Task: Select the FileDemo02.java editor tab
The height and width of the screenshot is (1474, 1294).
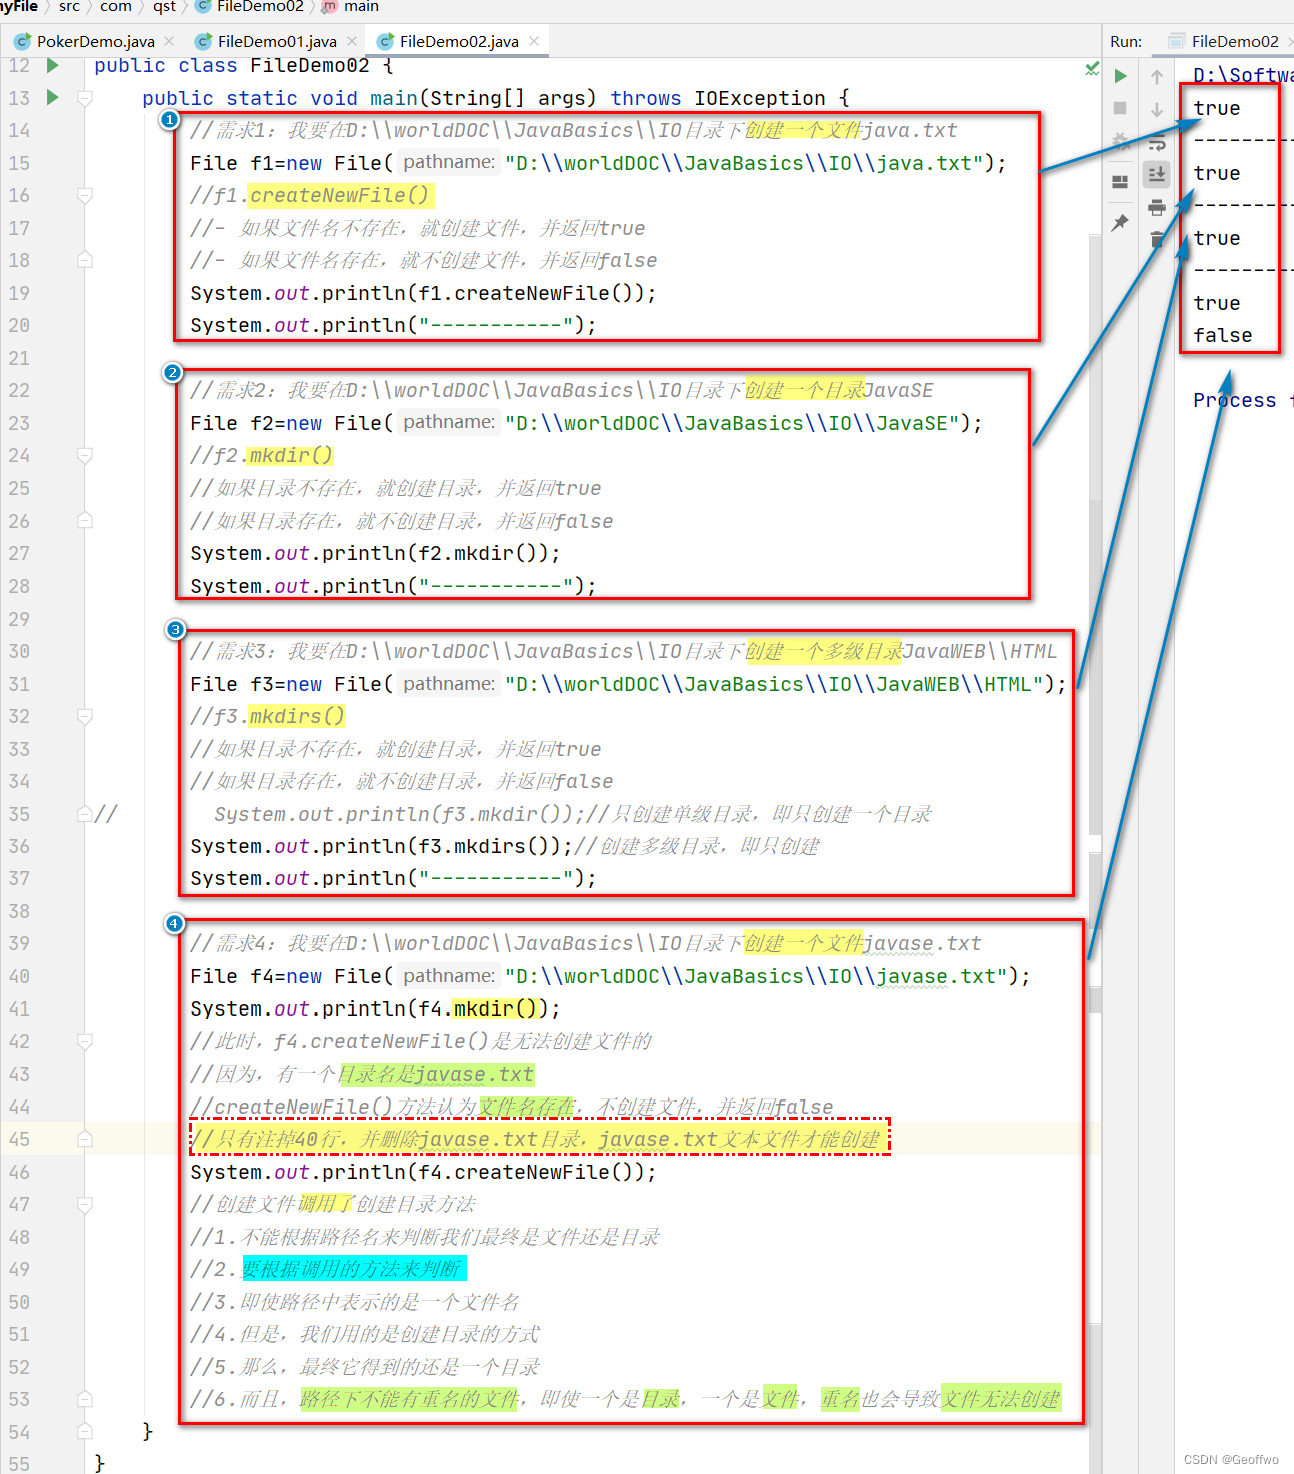Action: tap(459, 41)
